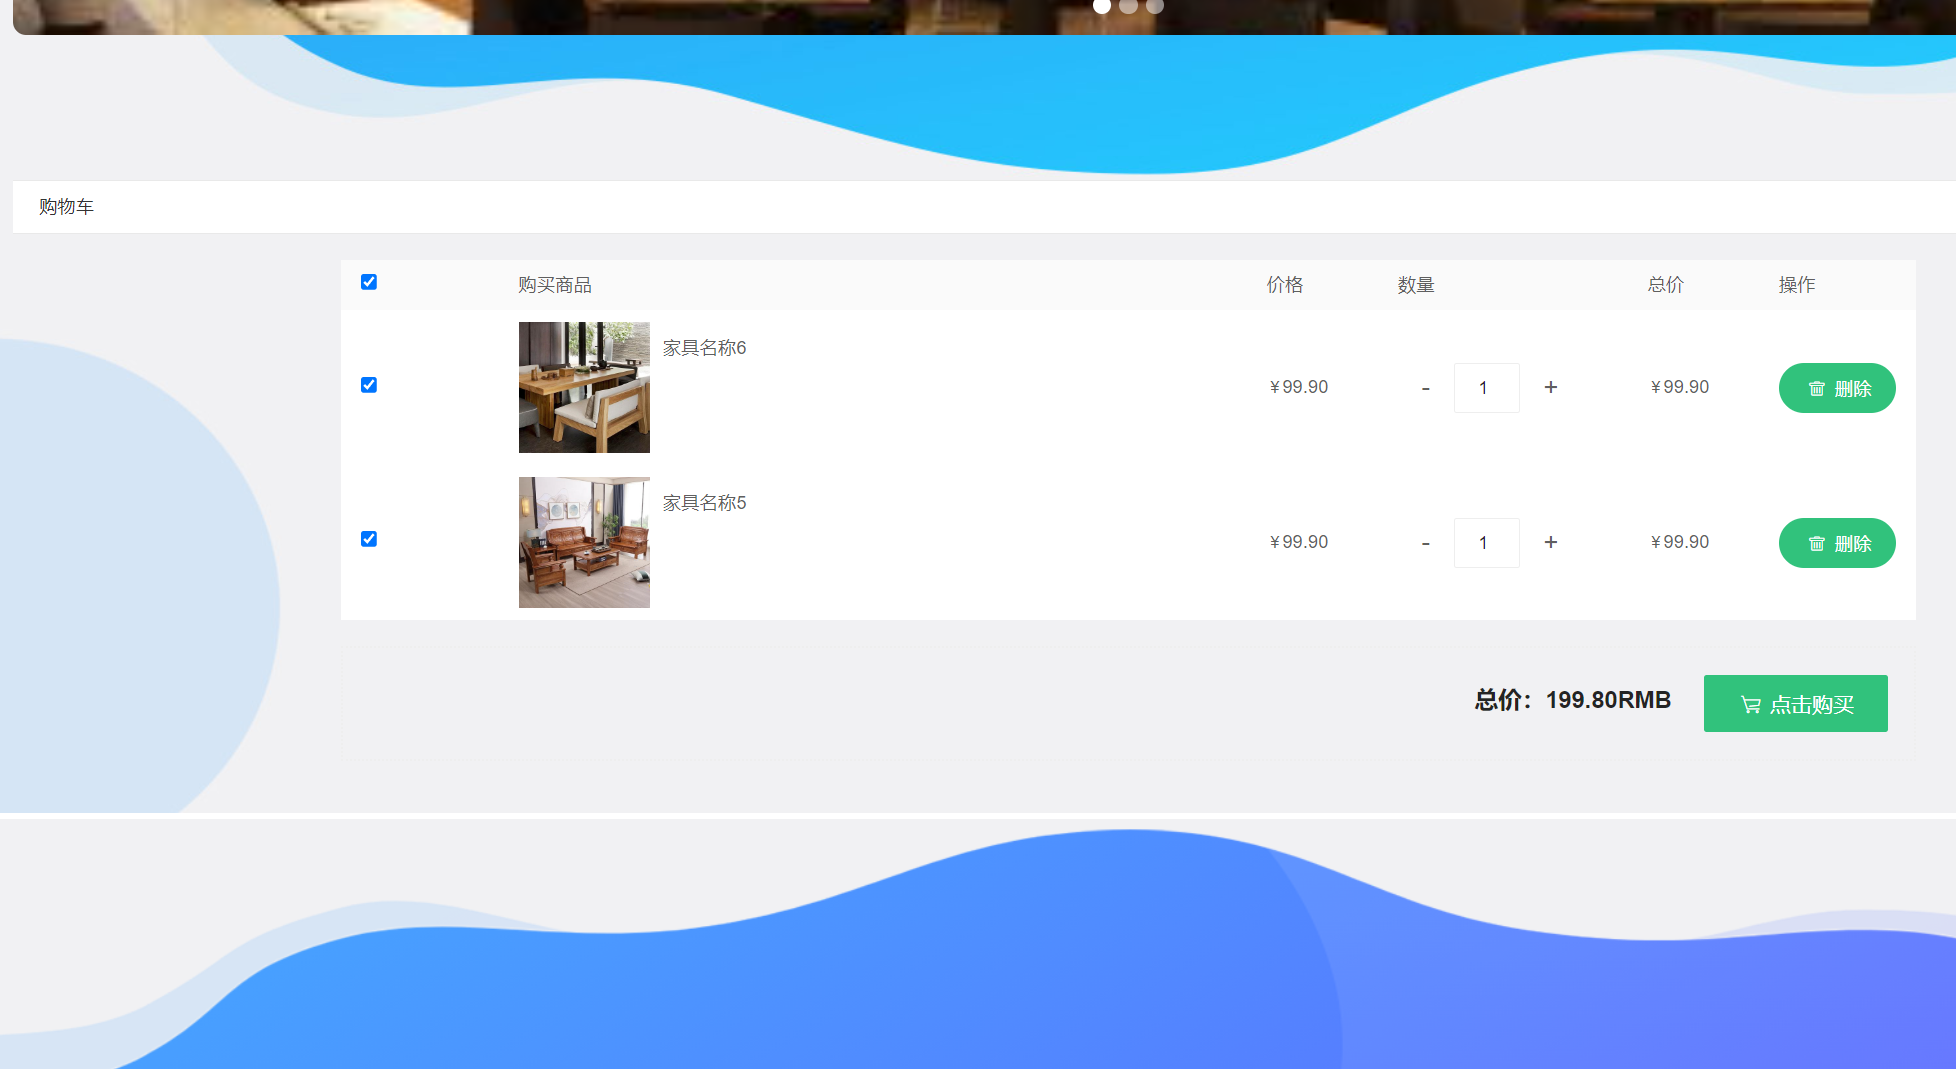Click the 购物车 section heading
Viewport: 1956px width, 1069px height.
tap(66, 207)
